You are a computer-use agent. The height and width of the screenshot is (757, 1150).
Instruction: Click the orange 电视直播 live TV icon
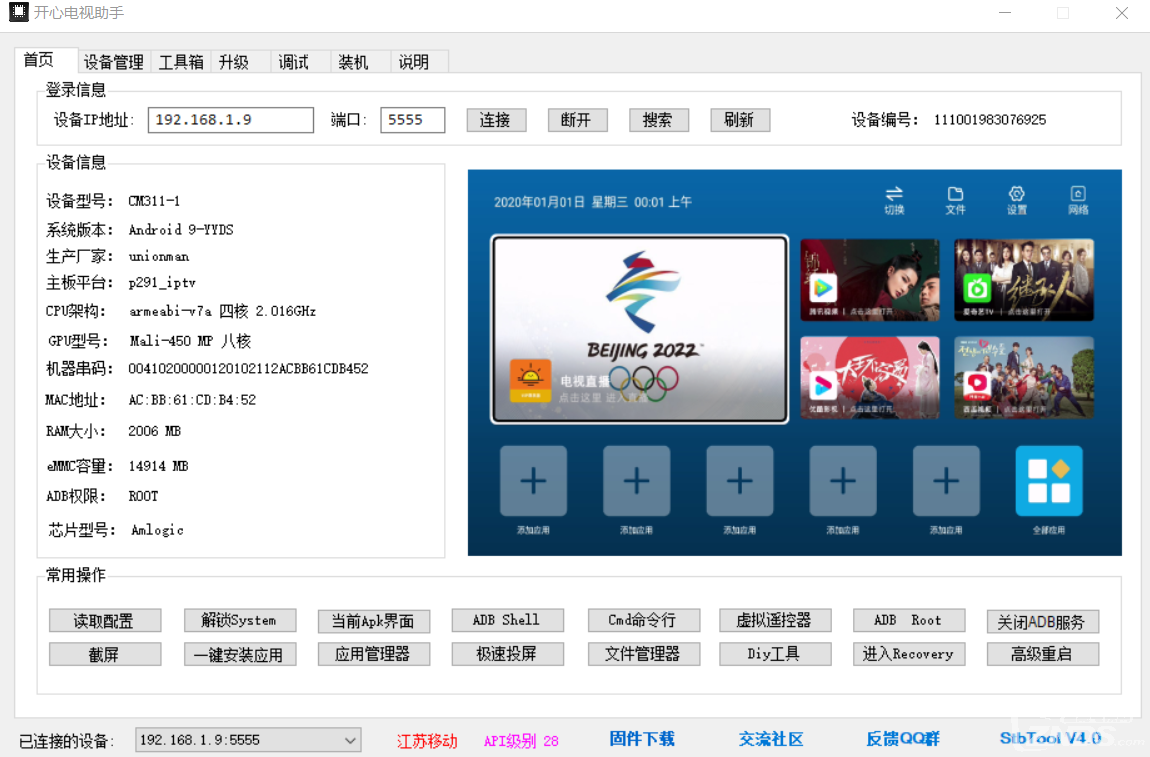click(530, 381)
